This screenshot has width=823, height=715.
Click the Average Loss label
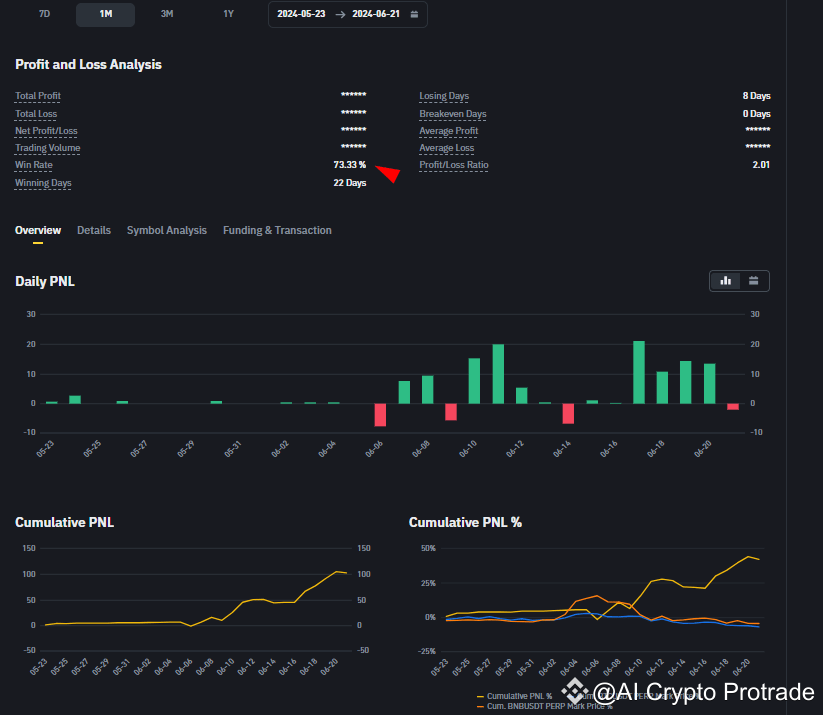pyautogui.click(x=447, y=148)
